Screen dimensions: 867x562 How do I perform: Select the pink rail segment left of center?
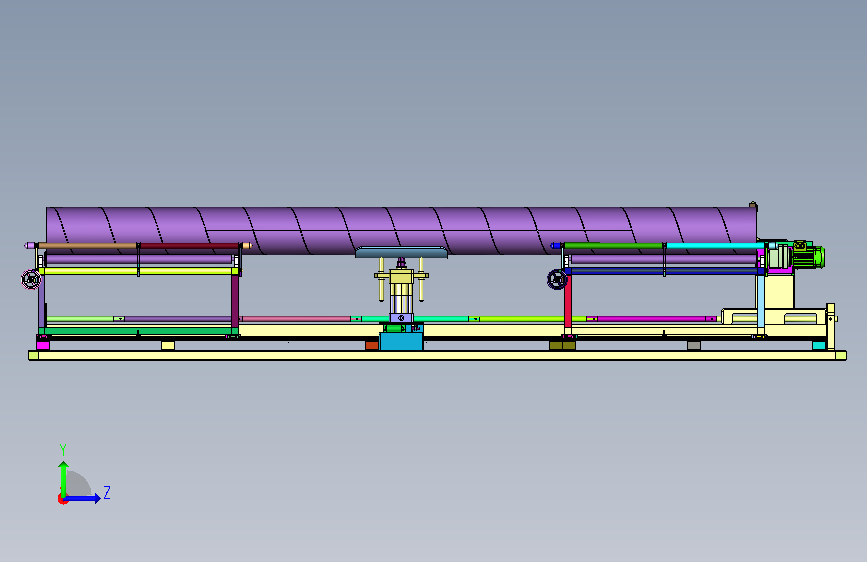(x=296, y=319)
